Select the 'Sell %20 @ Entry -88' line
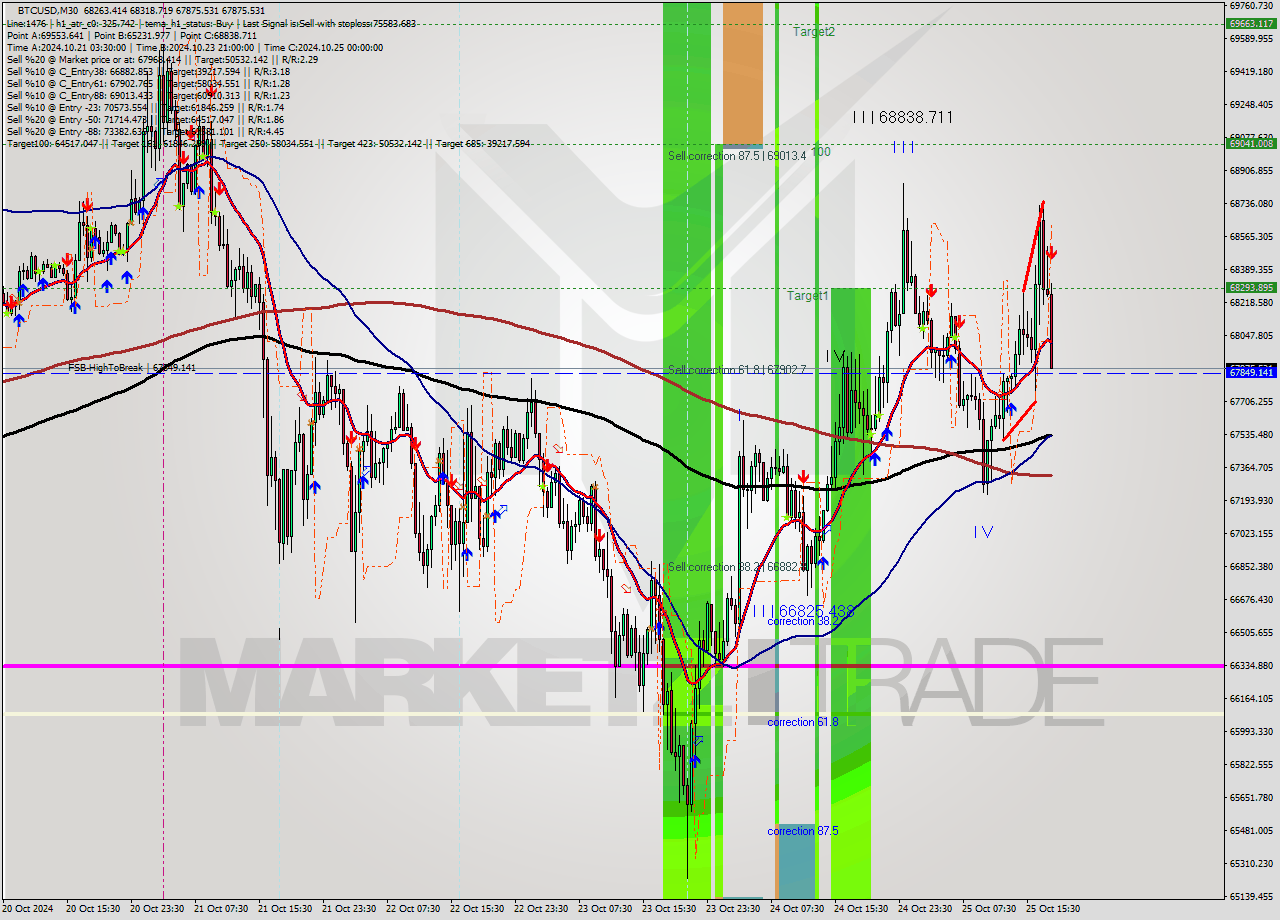 point(145,131)
